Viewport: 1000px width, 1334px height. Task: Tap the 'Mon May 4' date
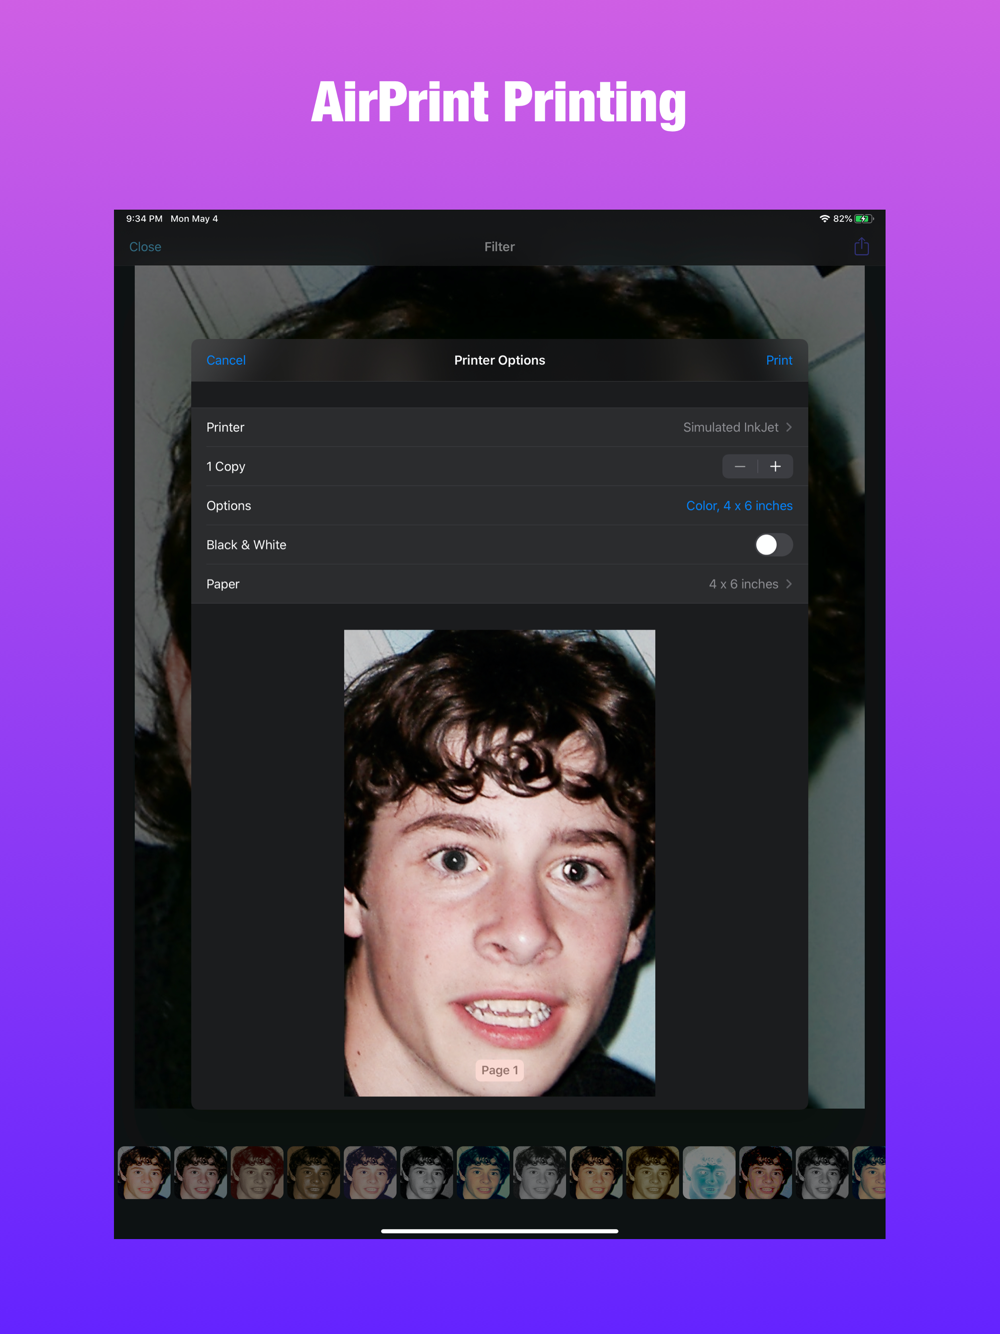(194, 218)
